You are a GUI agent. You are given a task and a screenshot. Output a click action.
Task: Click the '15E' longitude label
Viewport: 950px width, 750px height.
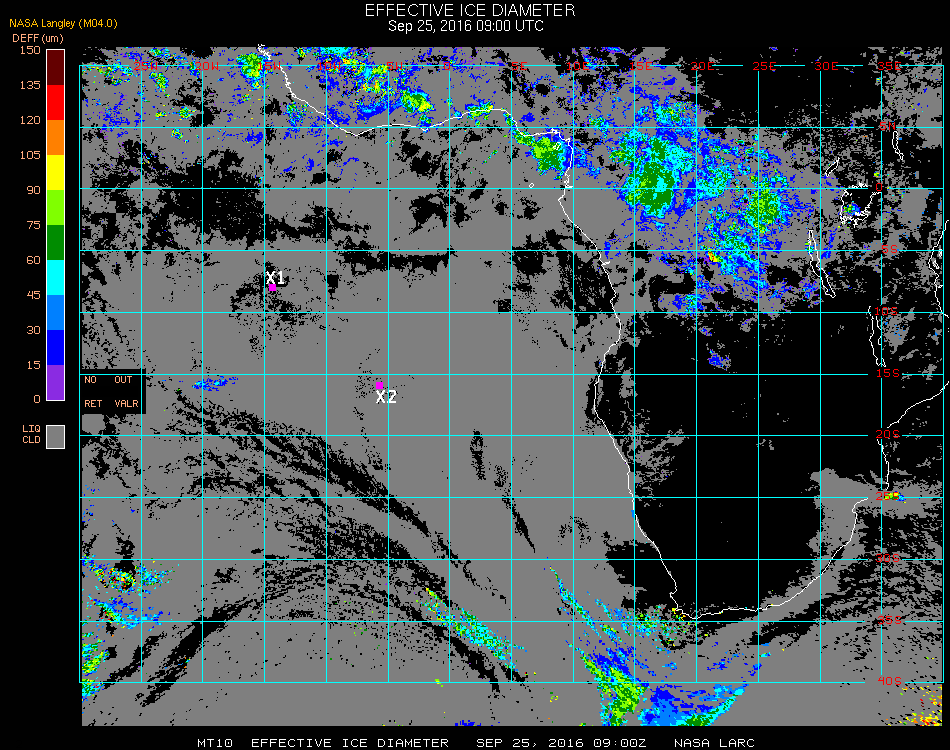coord(640,66)
